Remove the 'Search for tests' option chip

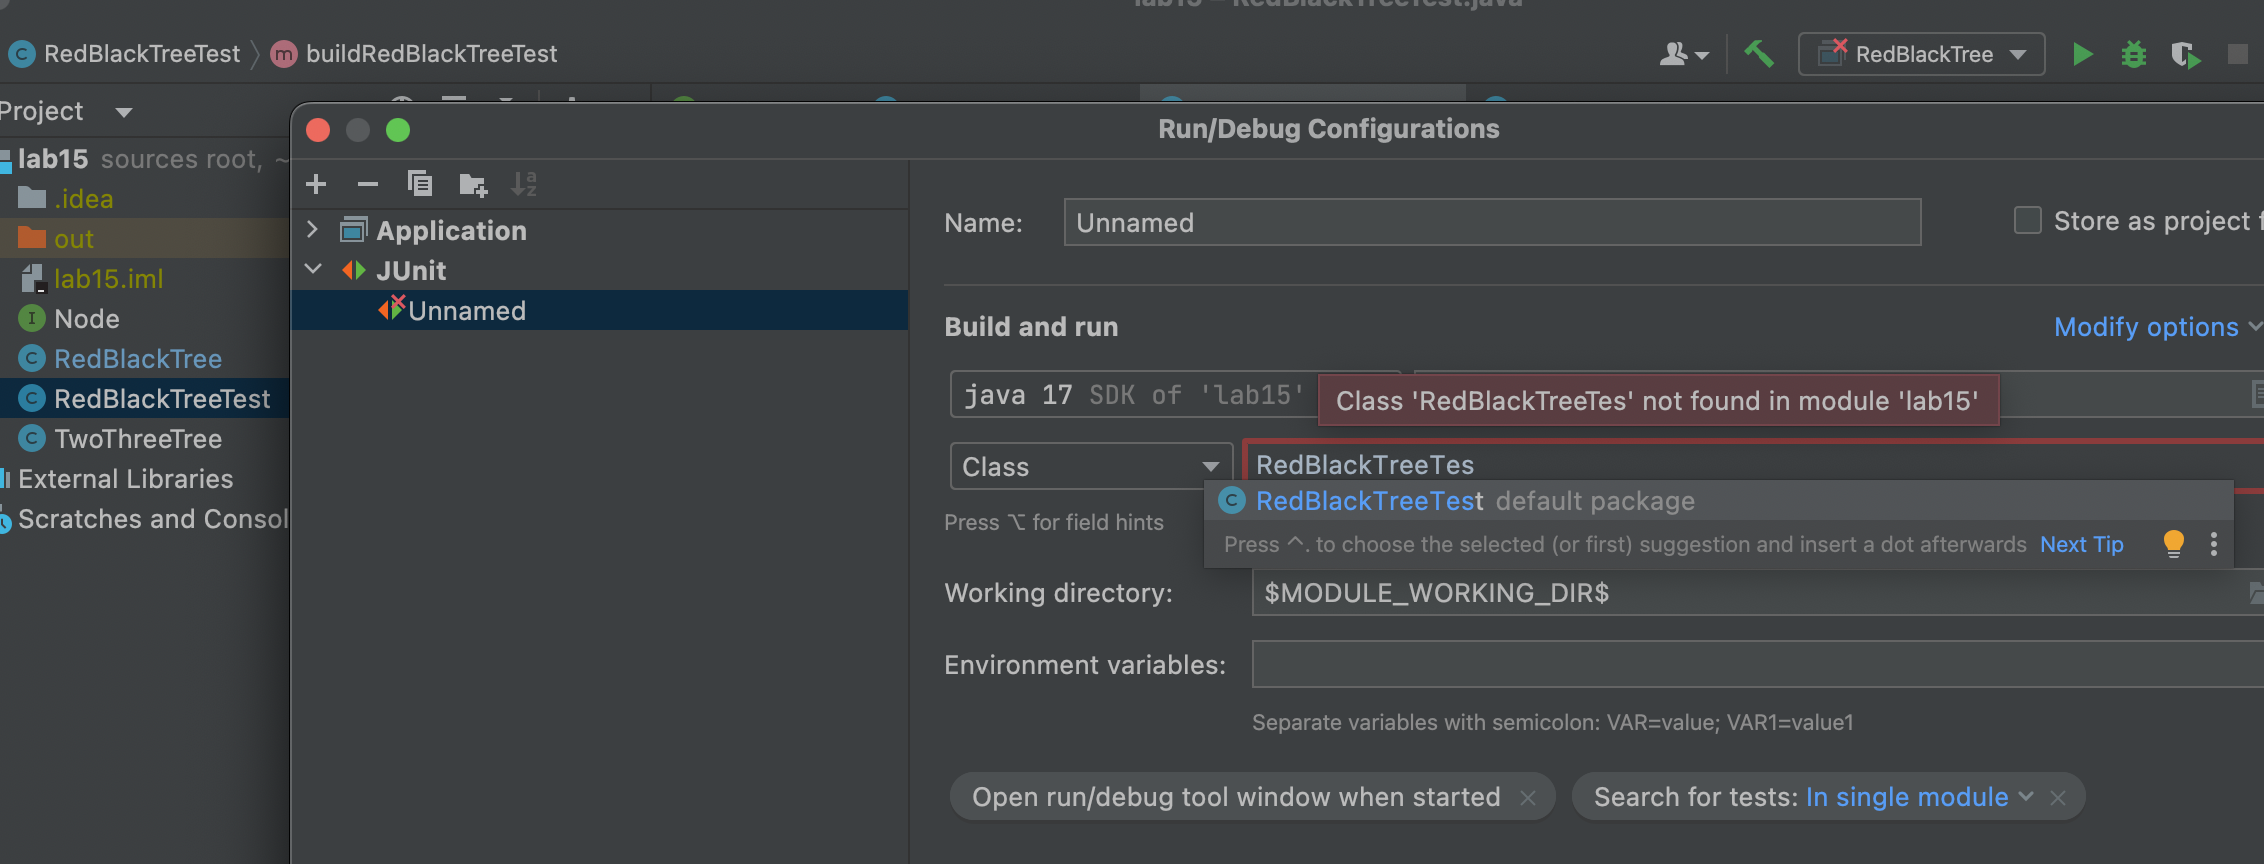tap(2058, 797)
